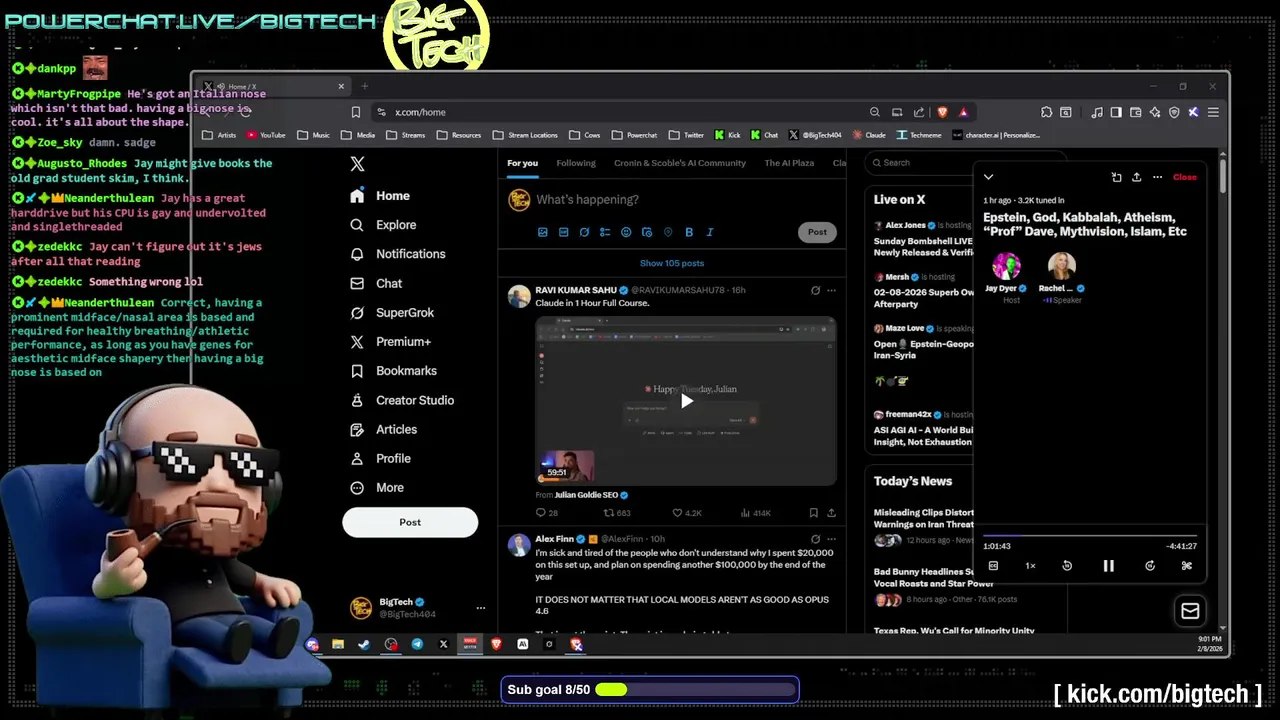The width and height of the screenshot is (1280, 720).
Task: Click the scissors clip icon in the Space player
Action: point(1187,566)
